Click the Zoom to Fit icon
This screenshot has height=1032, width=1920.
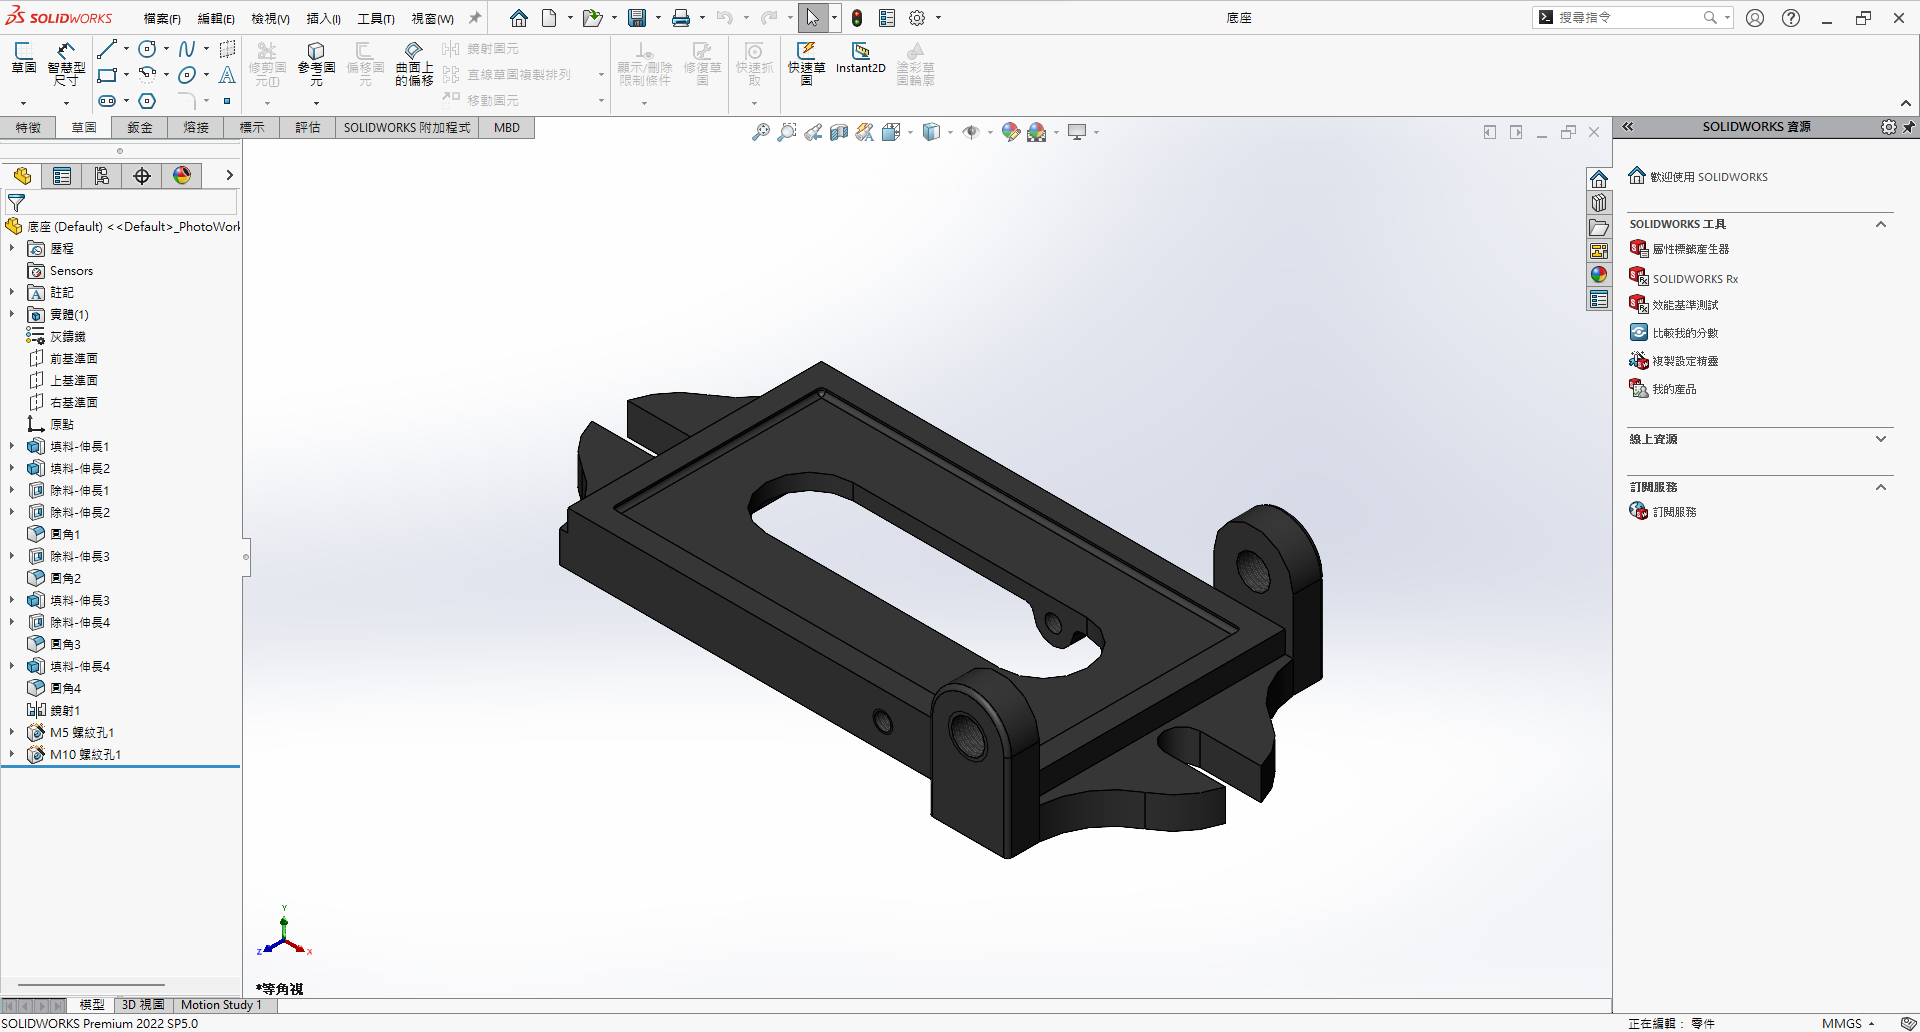pyautogui.click(x=761, y=132)
